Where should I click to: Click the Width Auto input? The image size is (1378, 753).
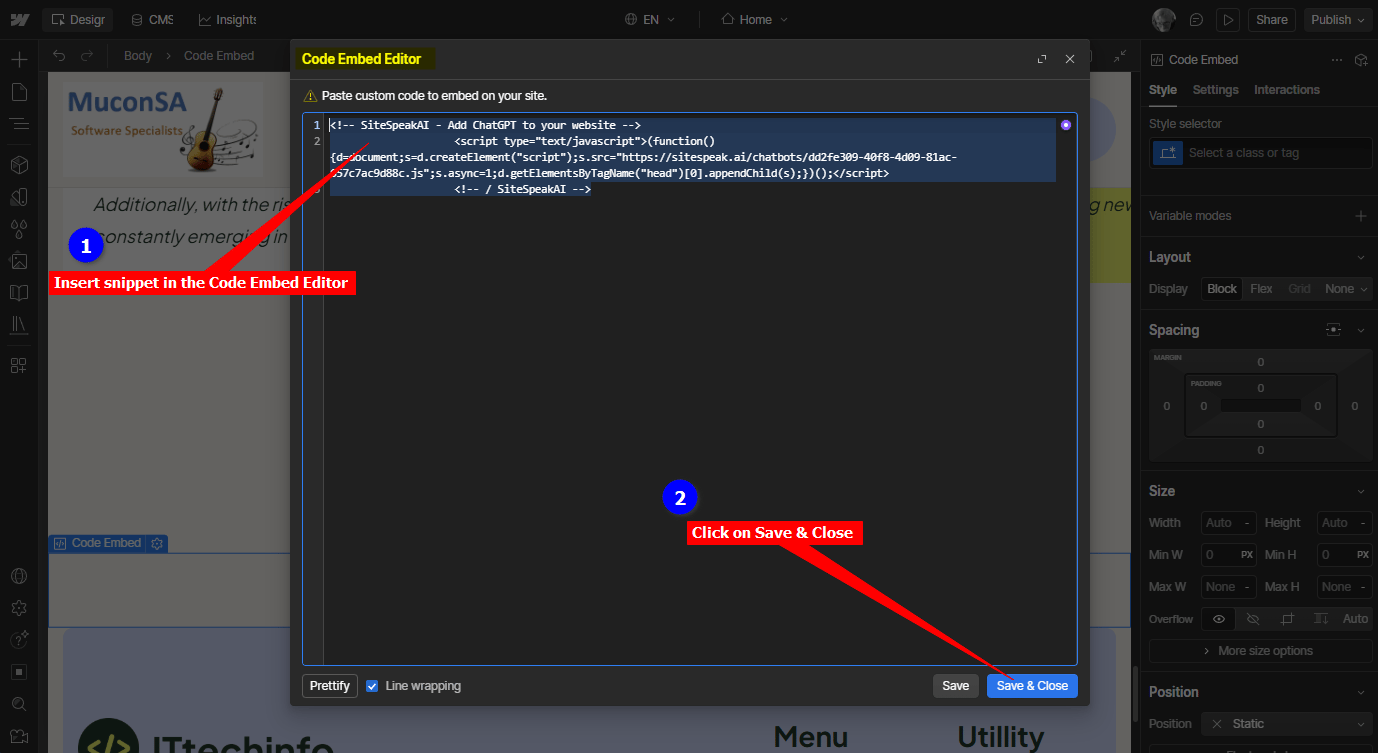1229,523
